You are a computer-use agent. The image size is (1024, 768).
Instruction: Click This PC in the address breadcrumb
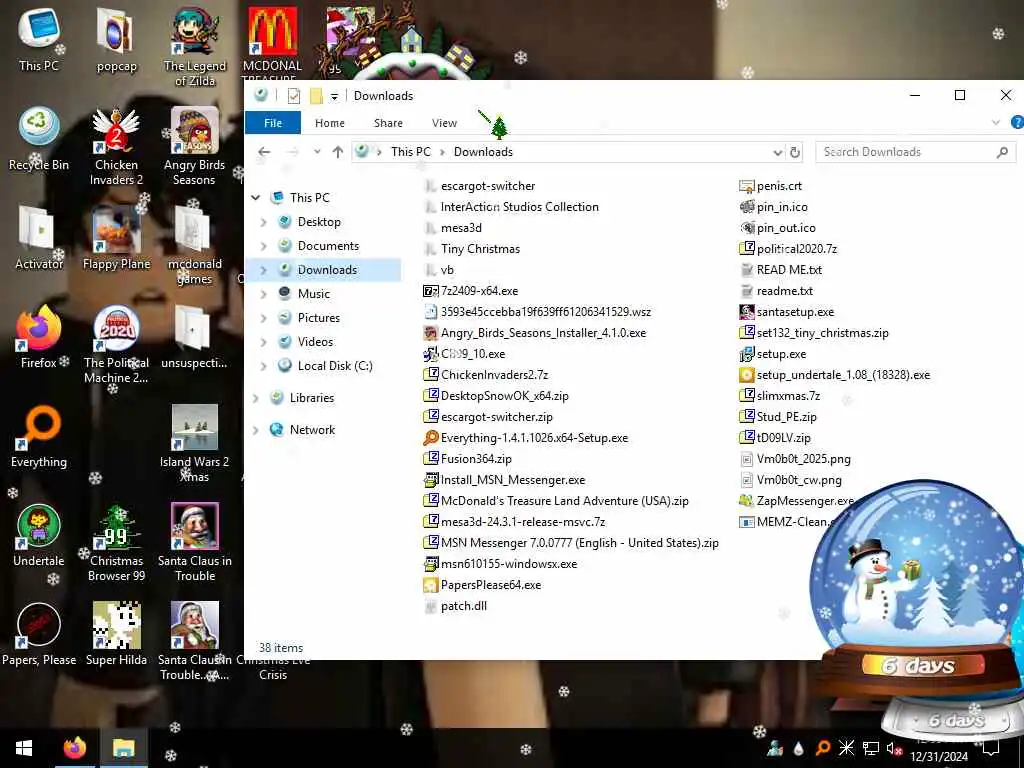click(411, 152)
